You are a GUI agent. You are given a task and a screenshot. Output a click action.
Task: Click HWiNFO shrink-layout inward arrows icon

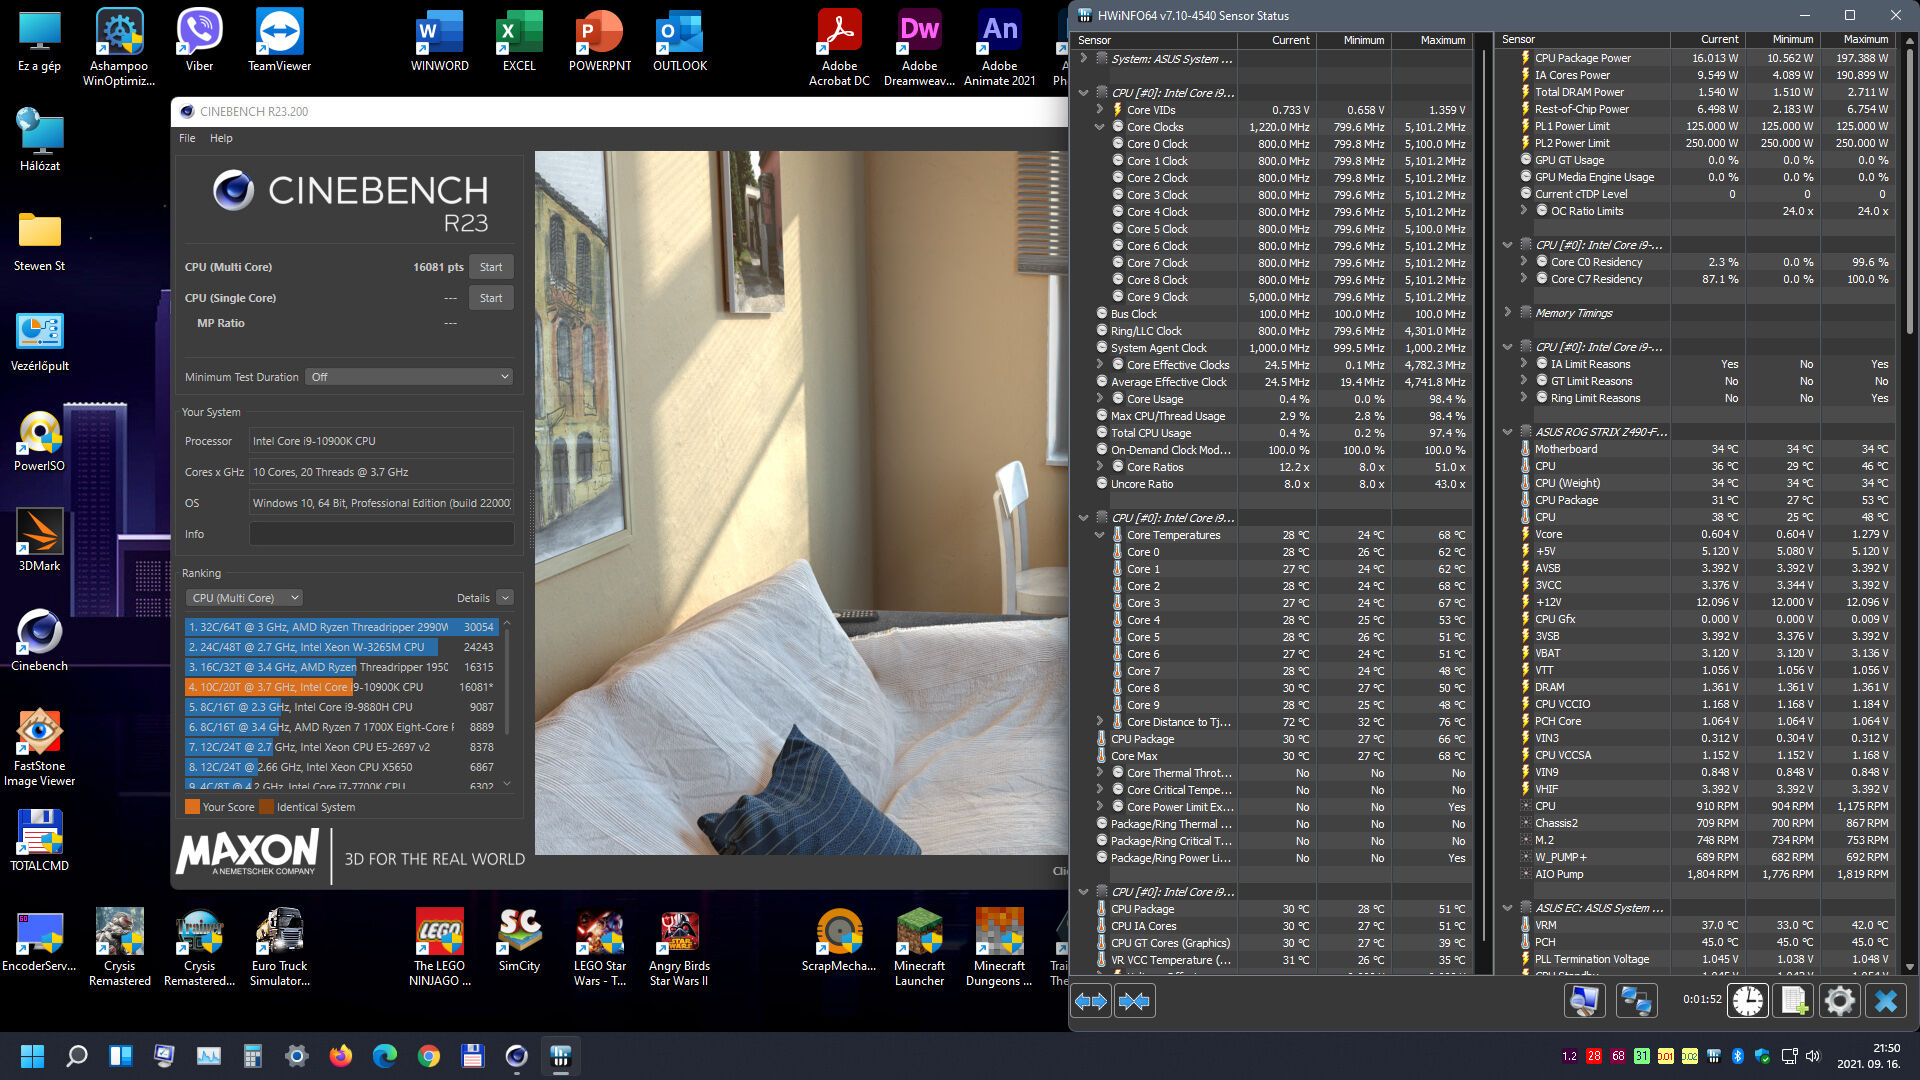click(x=1134, y=1001)
